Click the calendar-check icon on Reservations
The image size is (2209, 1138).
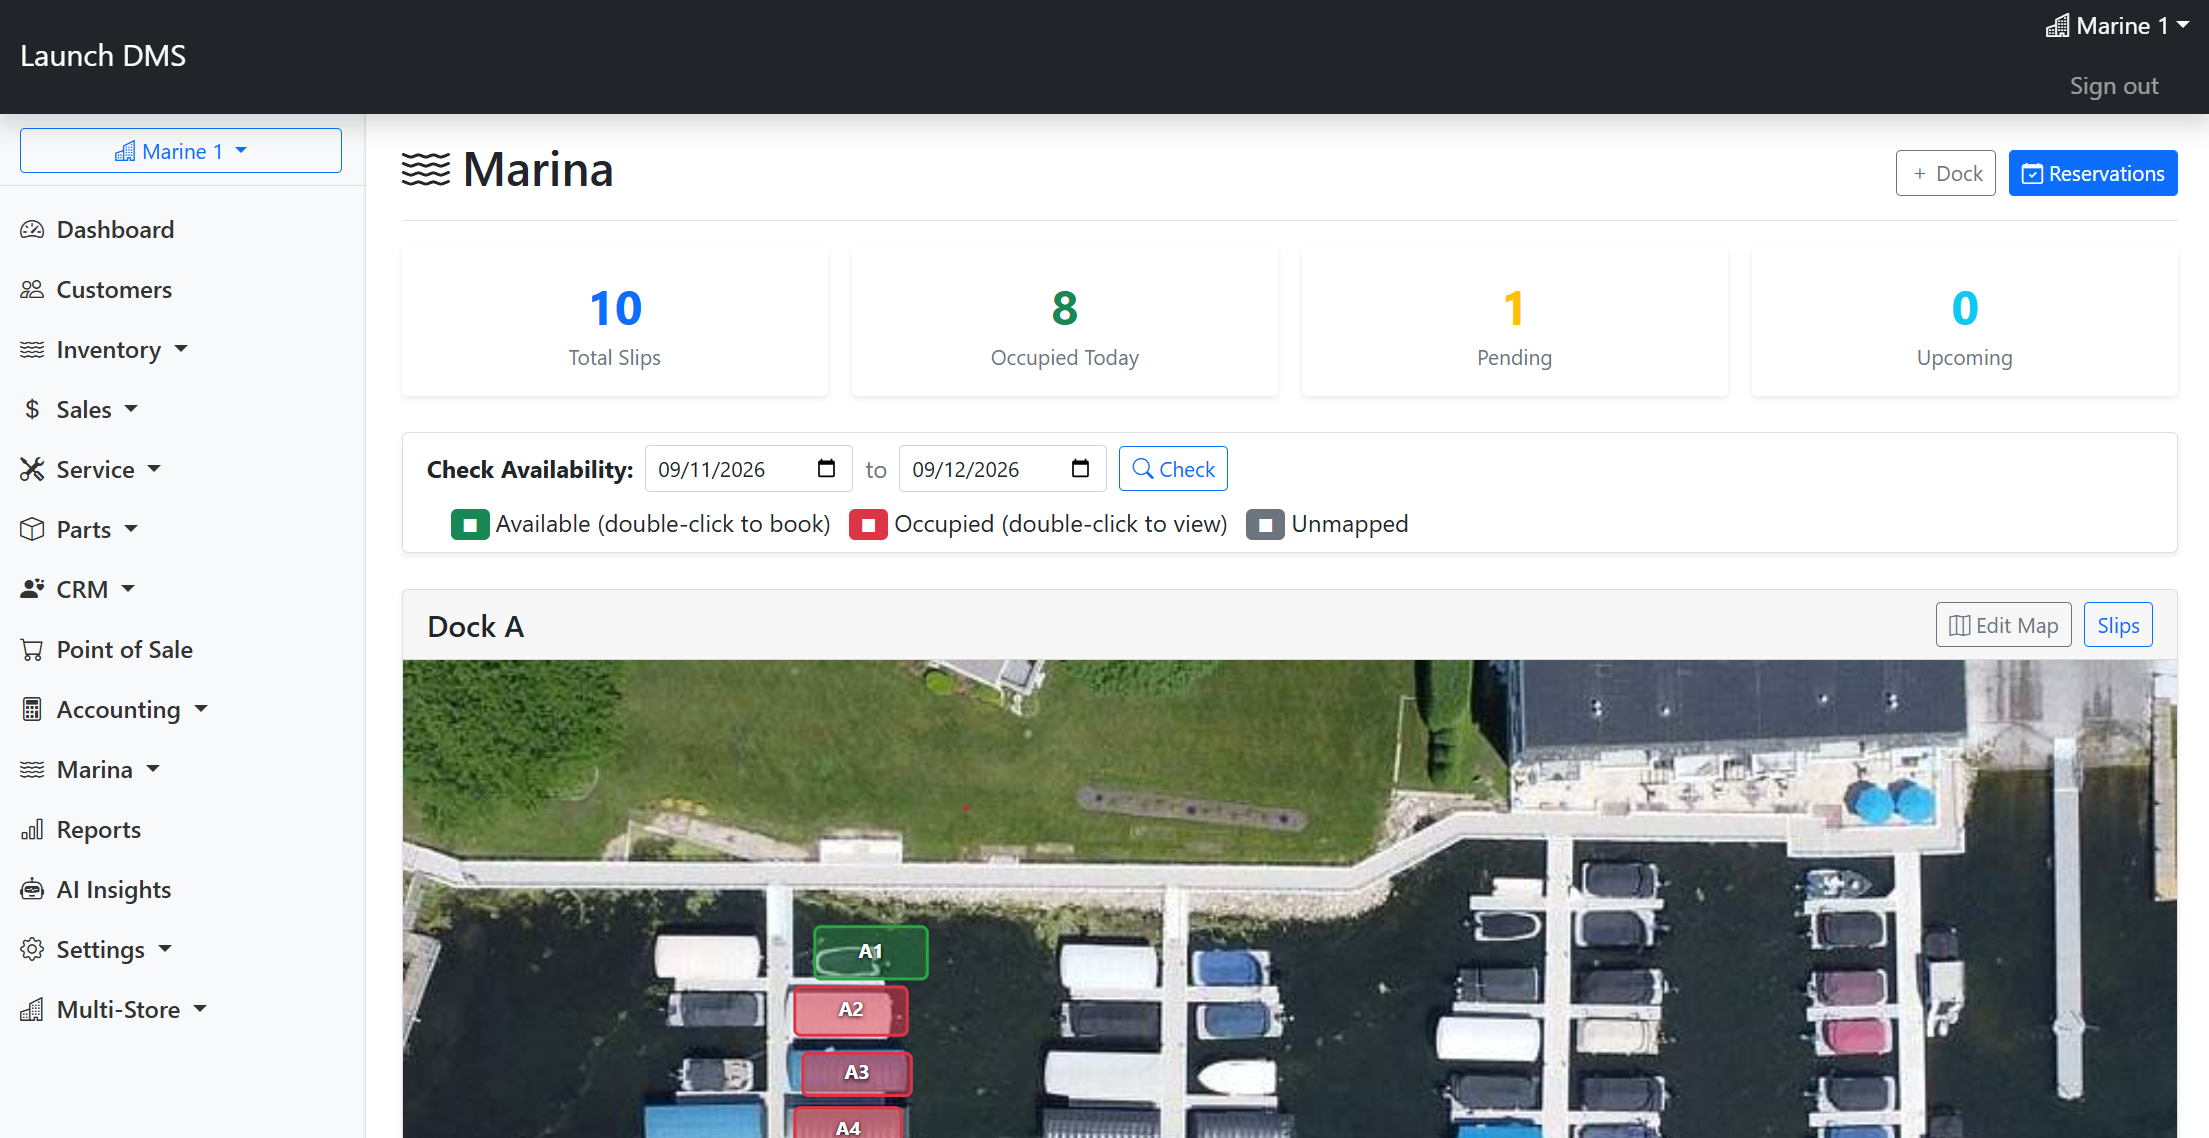pyautogui.click(x=2033, y=174)
